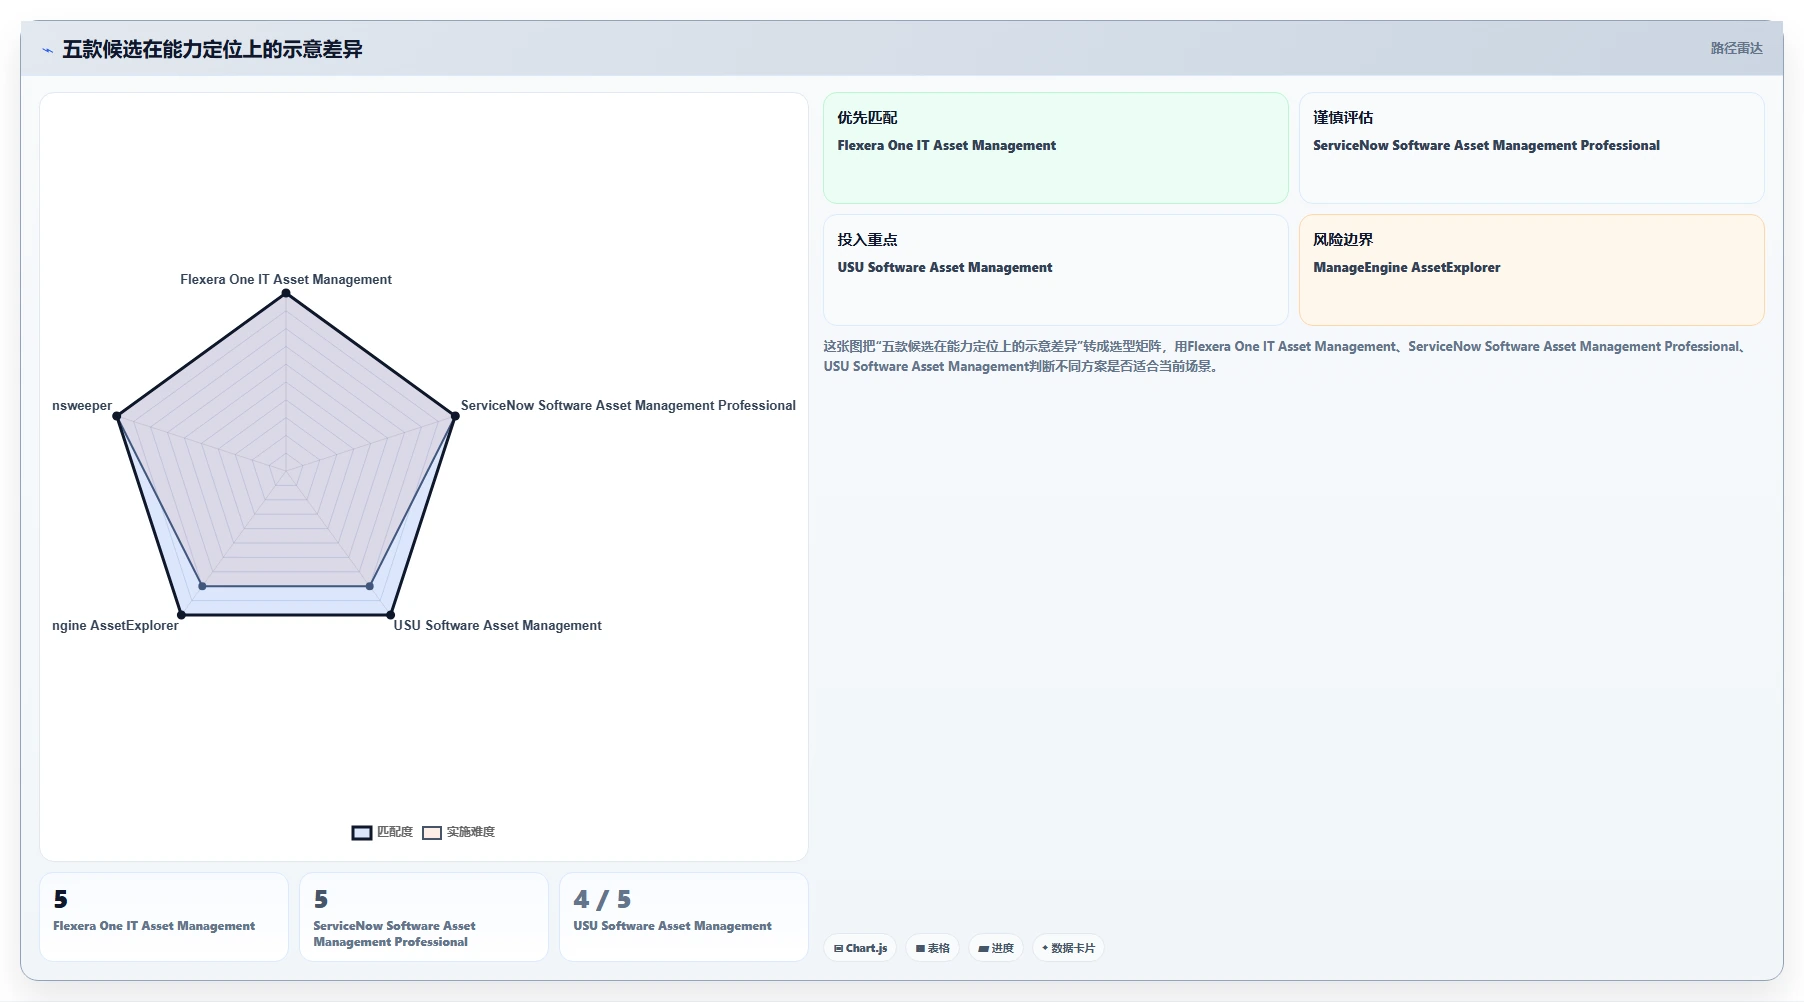Click the USU Software Asset Management axis label

pos(497,626)
